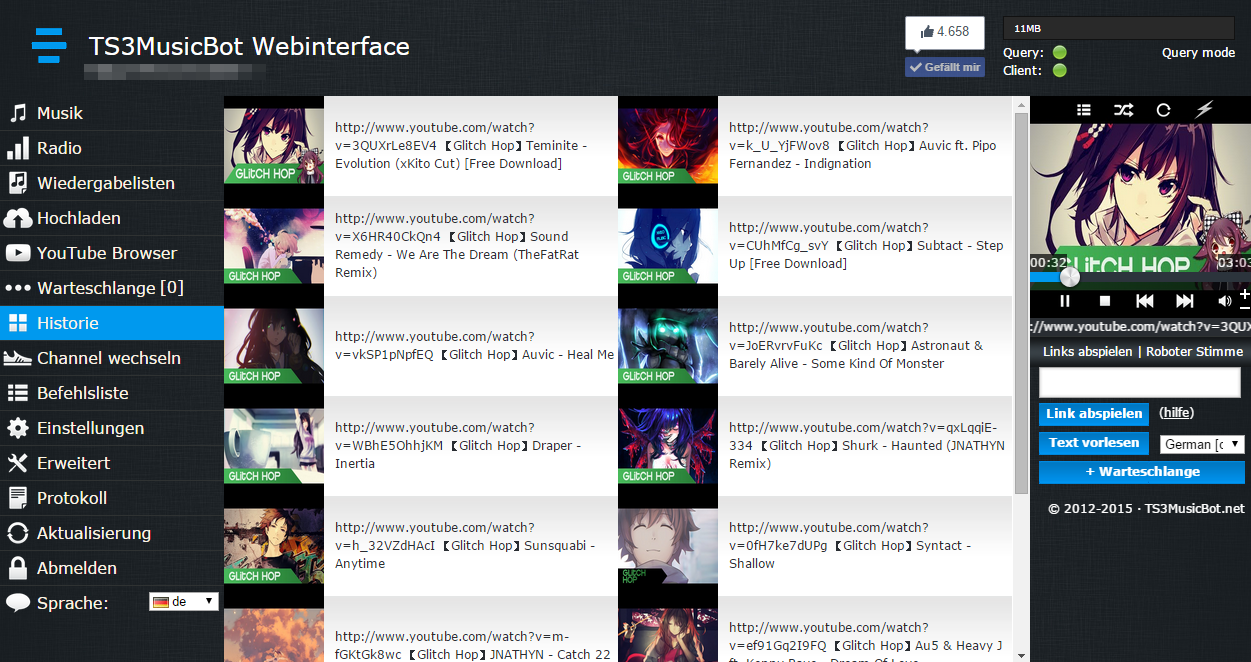Click the Gefällt mir like button

click(x=945, y=67)
